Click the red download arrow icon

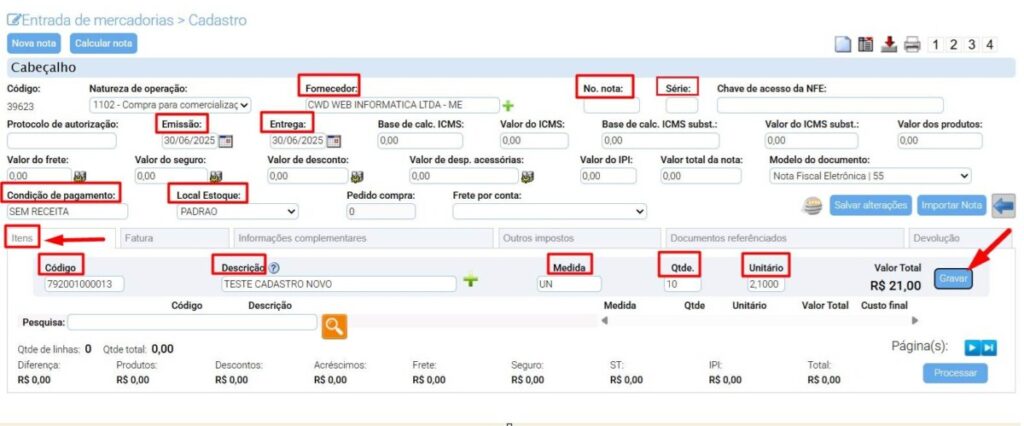pos(888,44)
